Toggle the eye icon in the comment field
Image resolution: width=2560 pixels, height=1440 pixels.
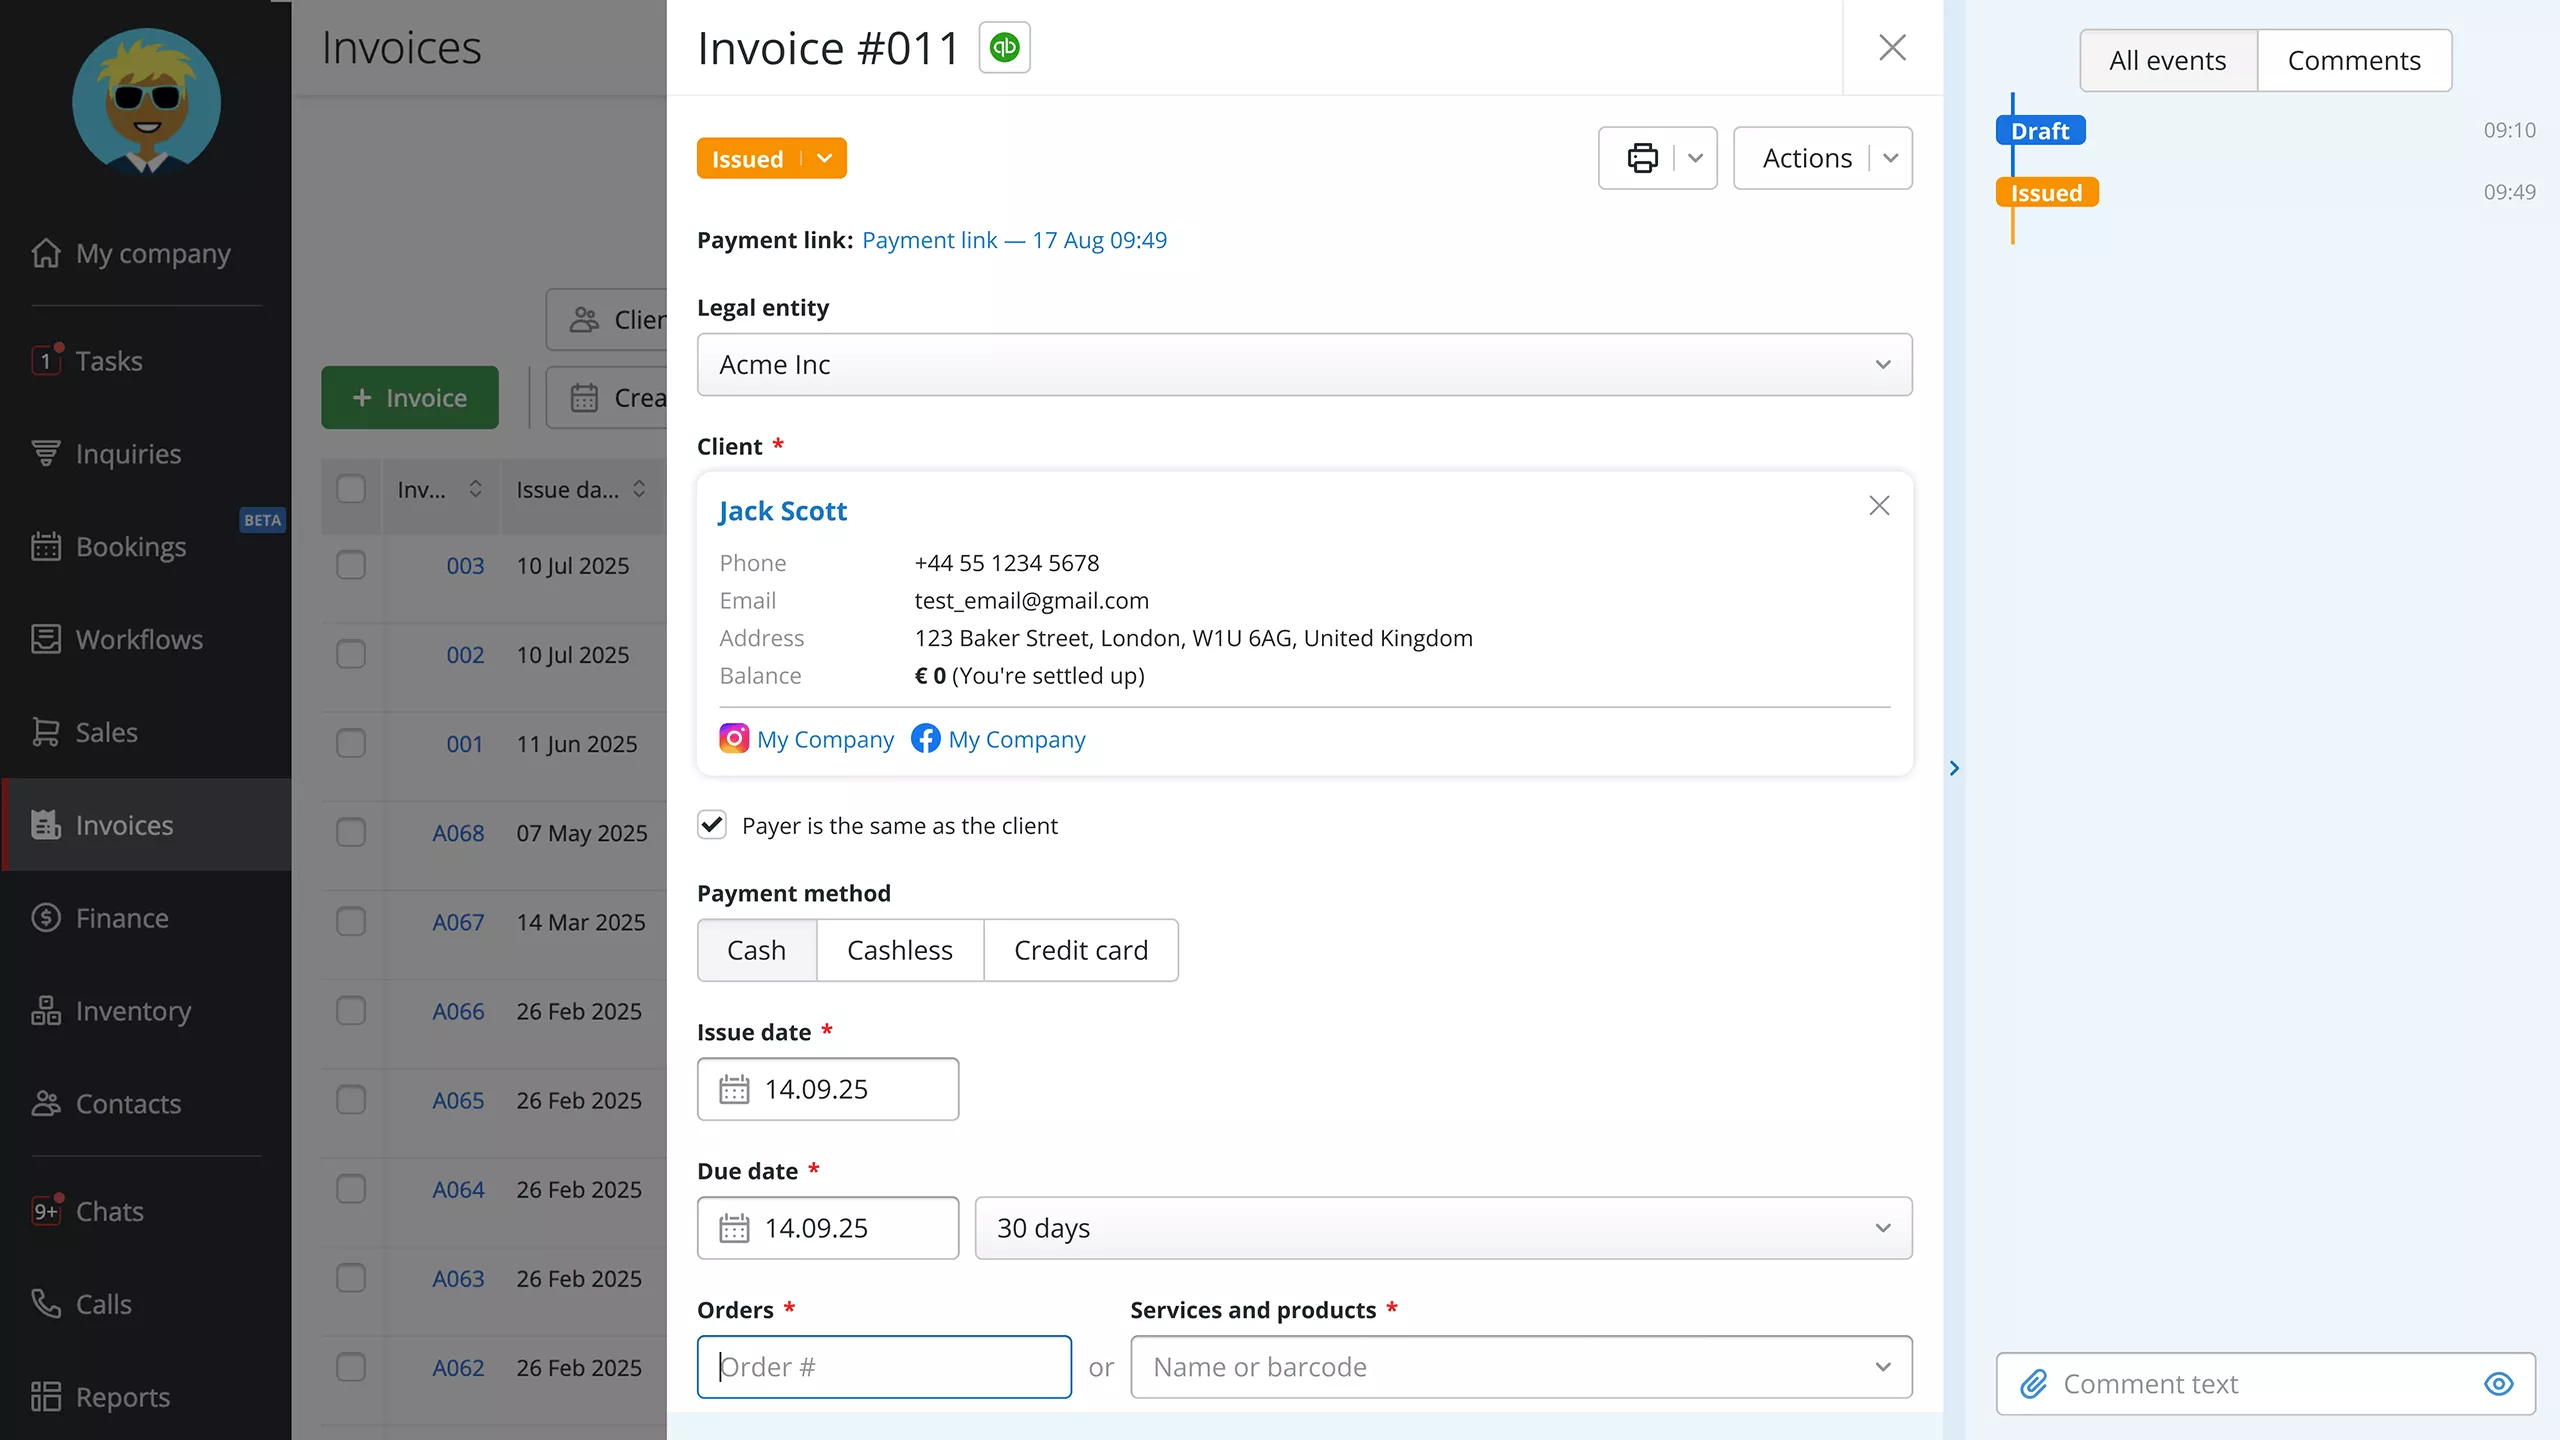pyautogui.click(x=2499, y=1384)
